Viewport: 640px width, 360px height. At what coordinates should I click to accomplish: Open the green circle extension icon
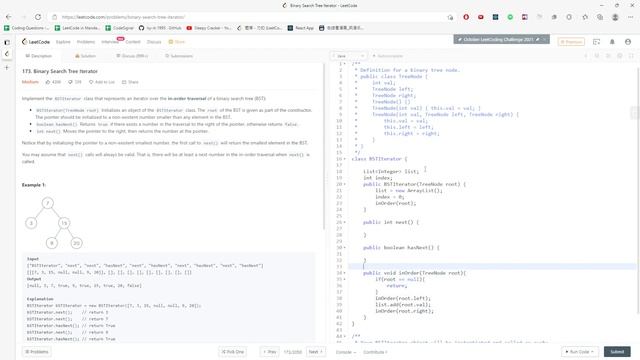(510, 17)
